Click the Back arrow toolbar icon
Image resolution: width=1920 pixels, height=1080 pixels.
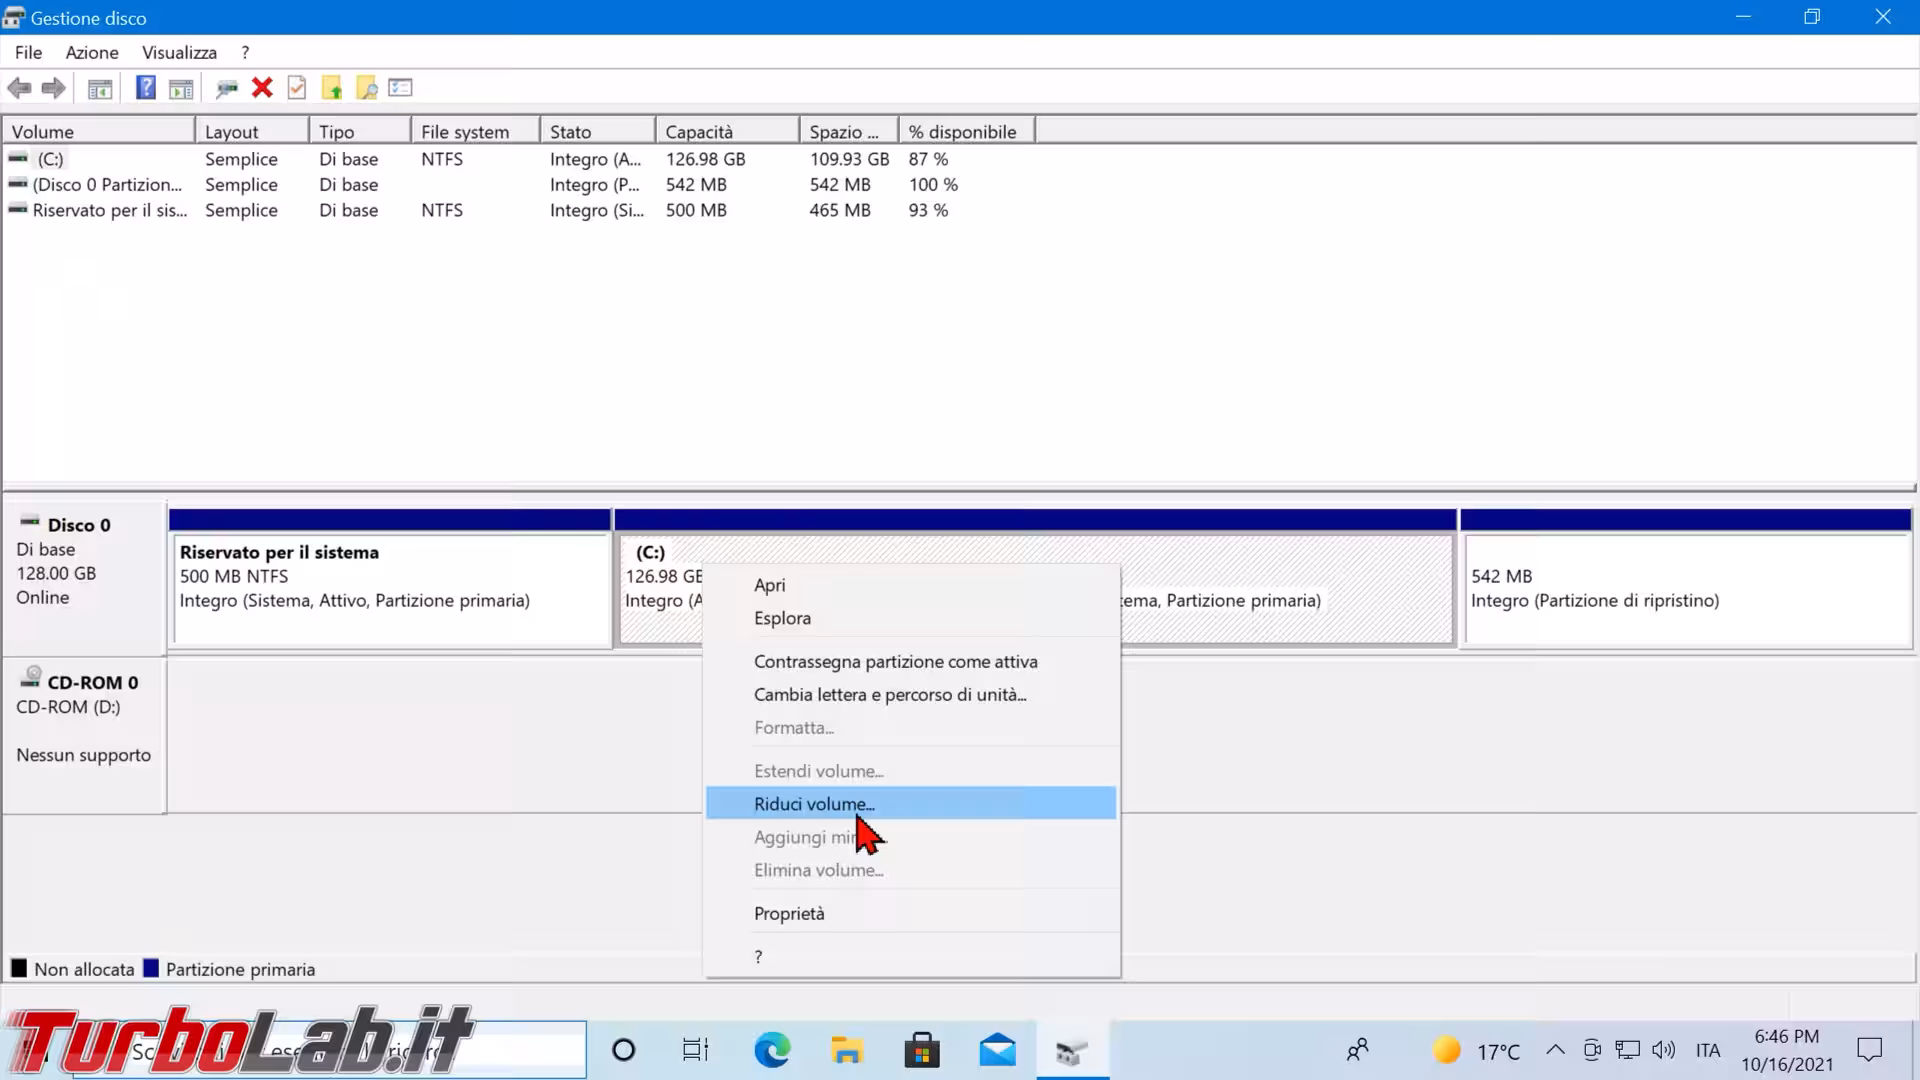pos(19,88)
